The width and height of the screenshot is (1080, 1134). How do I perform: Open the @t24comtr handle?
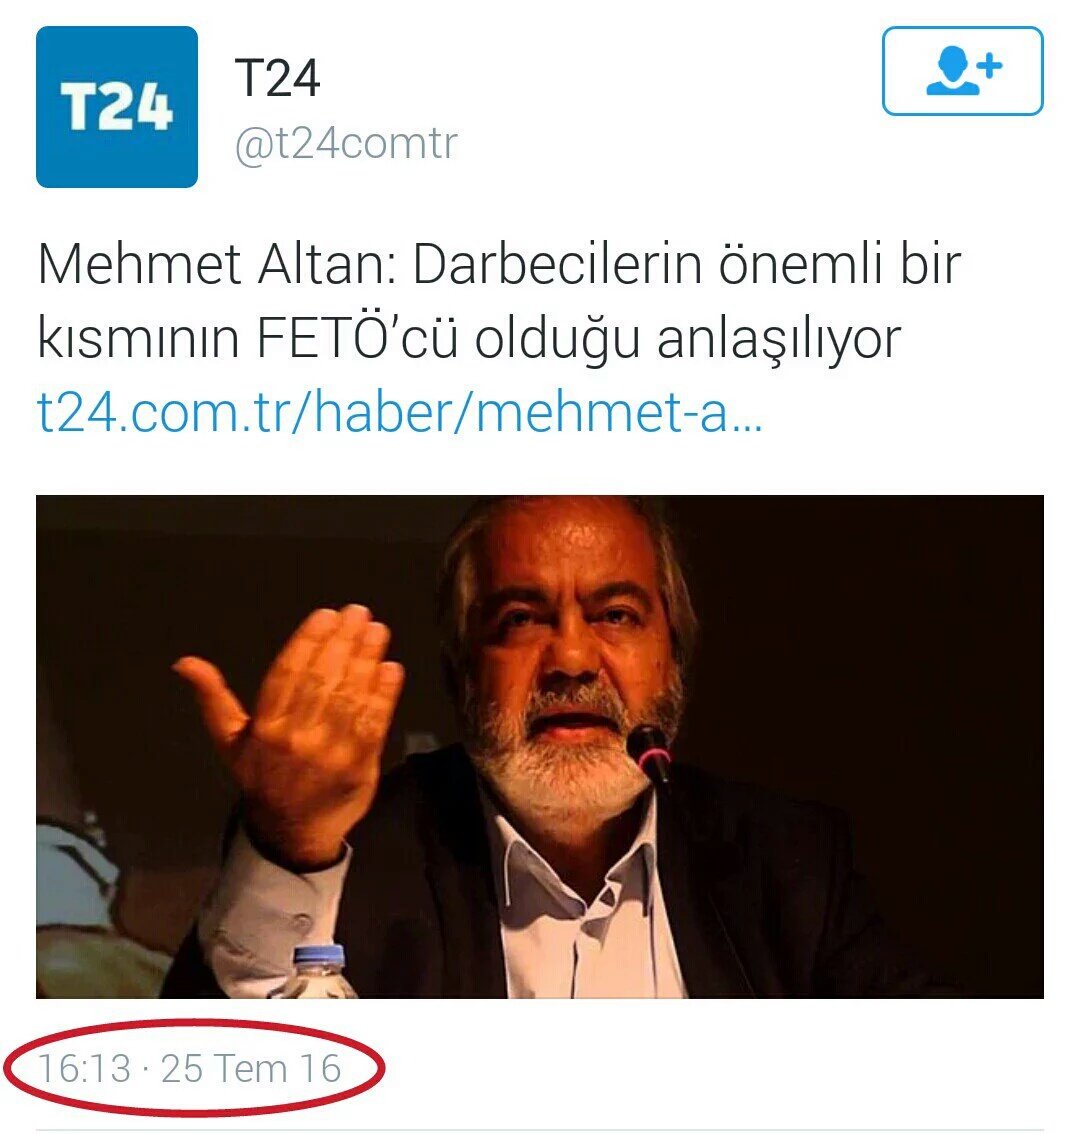click(346, 144)
